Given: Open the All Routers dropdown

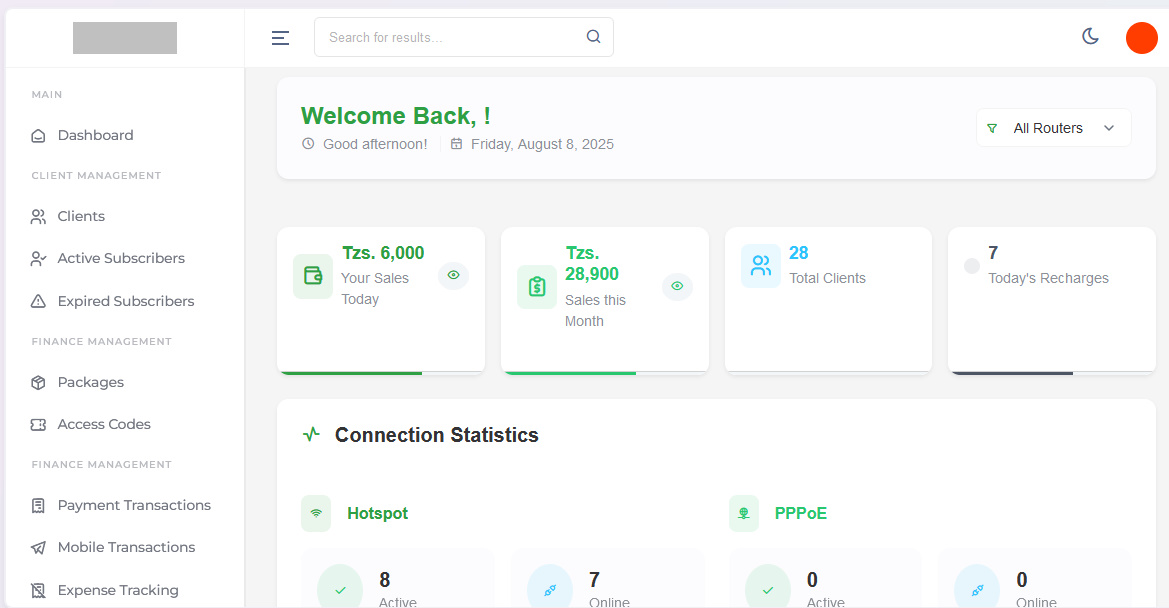Looking at the screenshot, I should [1053, 128].
